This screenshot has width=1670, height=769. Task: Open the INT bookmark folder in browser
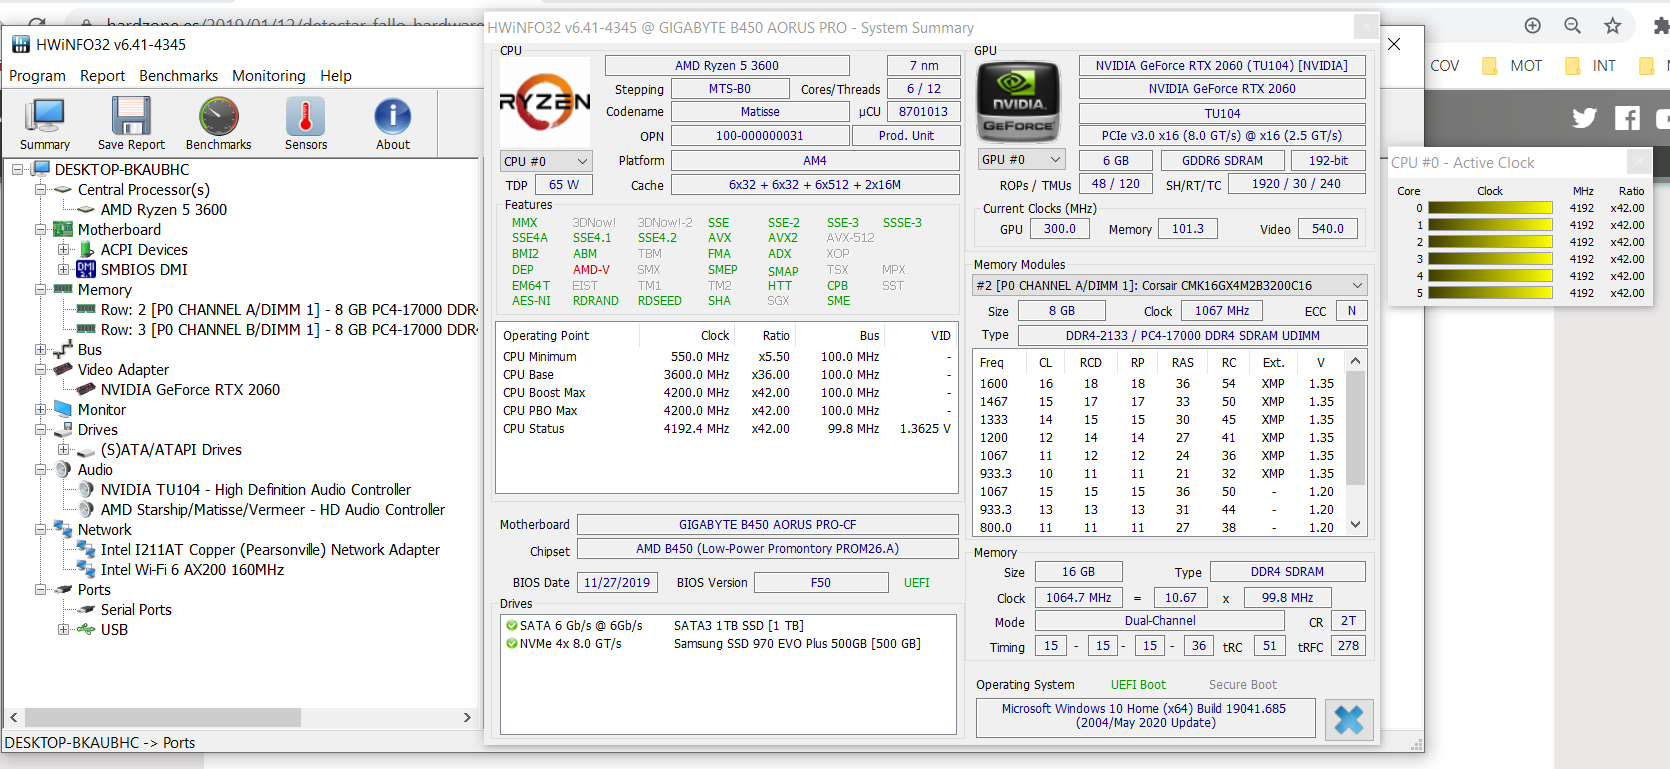point(1591,66)
